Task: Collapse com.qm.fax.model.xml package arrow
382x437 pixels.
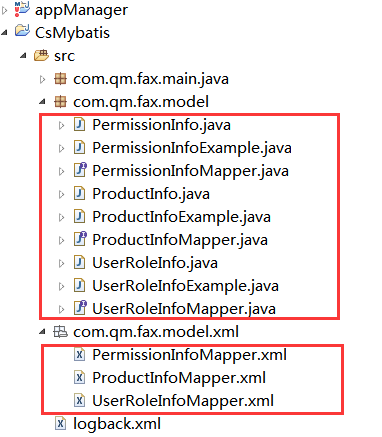Action: click(x=42, y=332)
